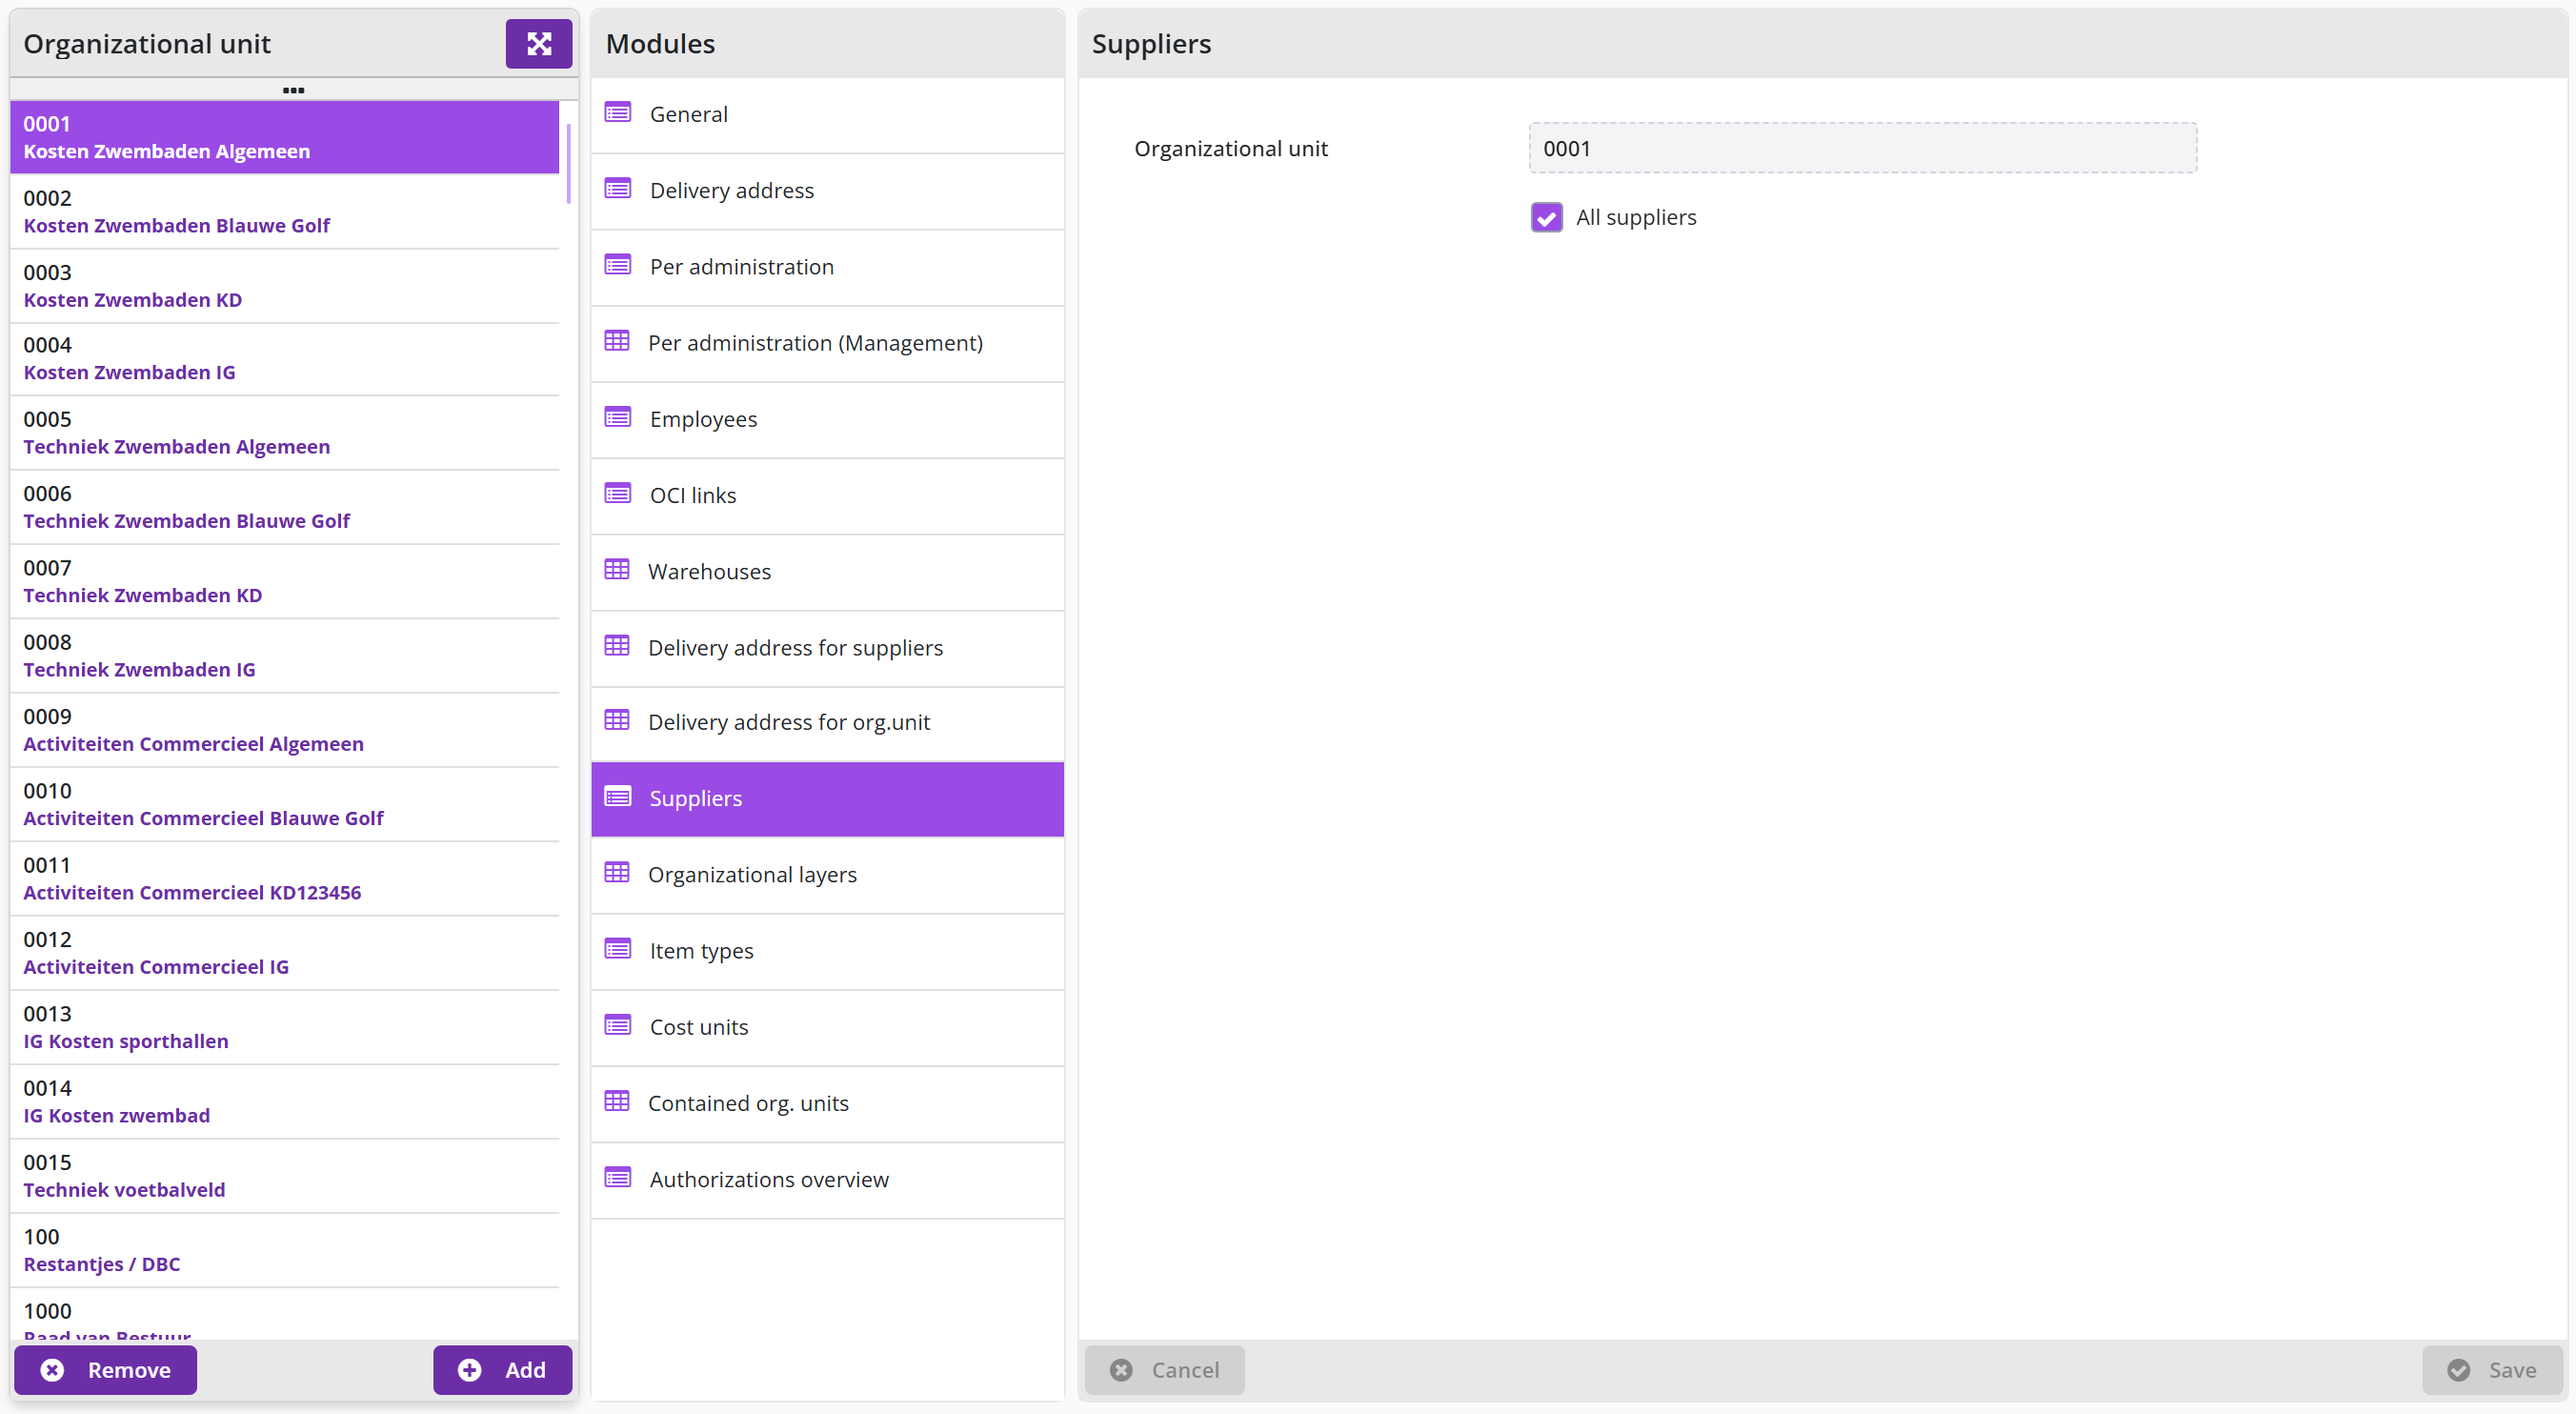Click the grid icon beside Per administration (Management)
2576x1414 pixels.
click(617, 341)
